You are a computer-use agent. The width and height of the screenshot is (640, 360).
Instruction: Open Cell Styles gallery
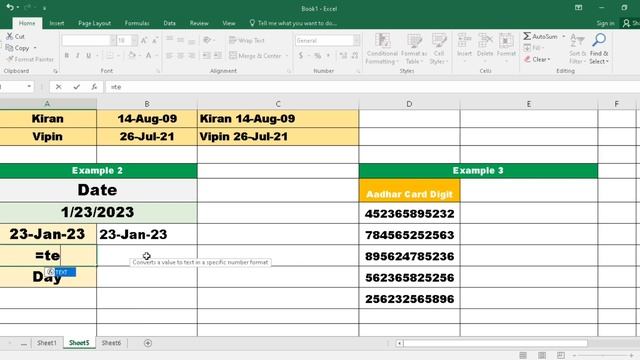[x=439, y=49]
